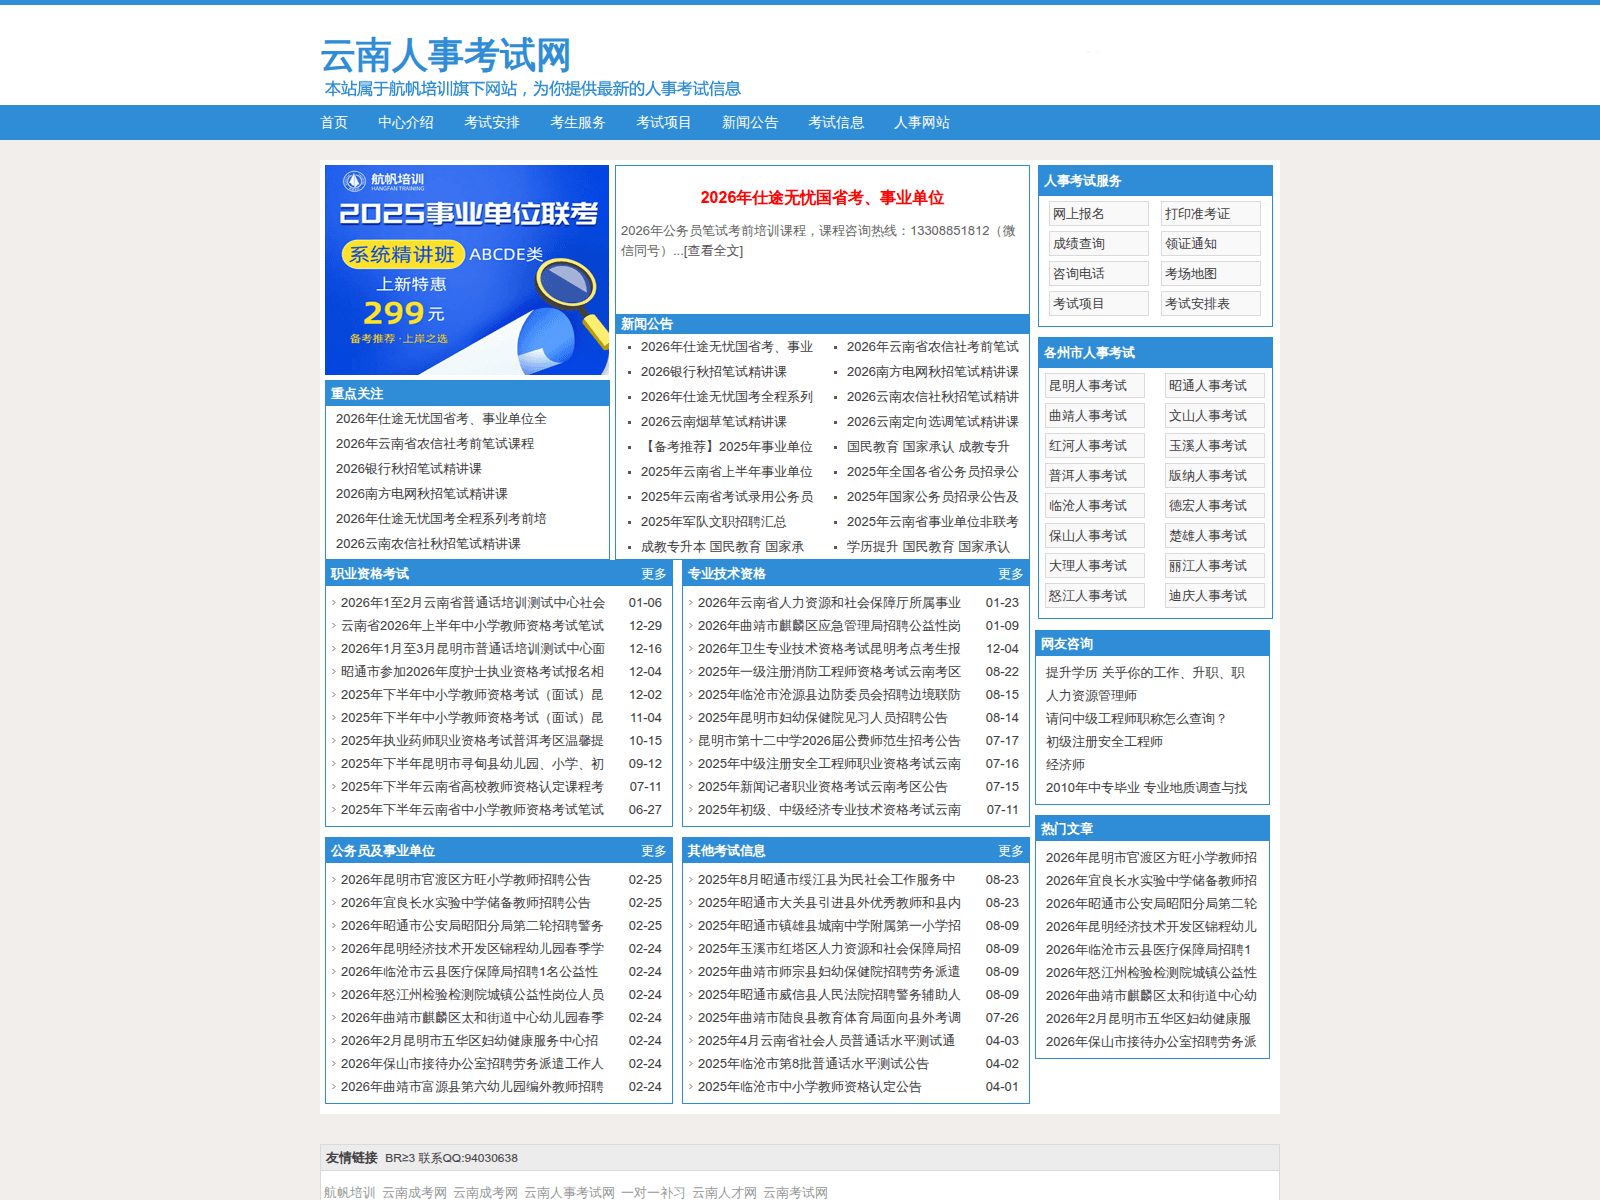Open 2026年1至2月云南省普通话培训测试中心社会 article

473,603
